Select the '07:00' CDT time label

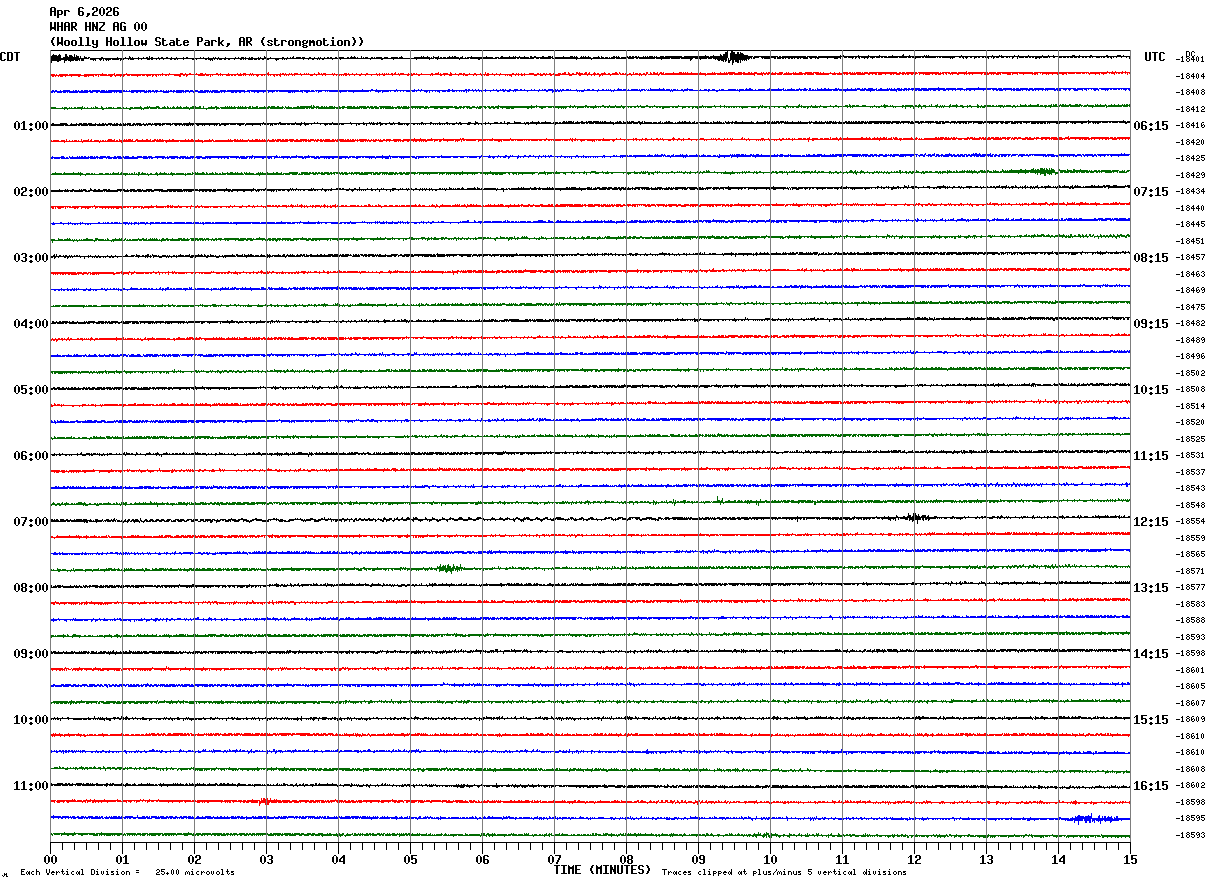coord(30,522)
